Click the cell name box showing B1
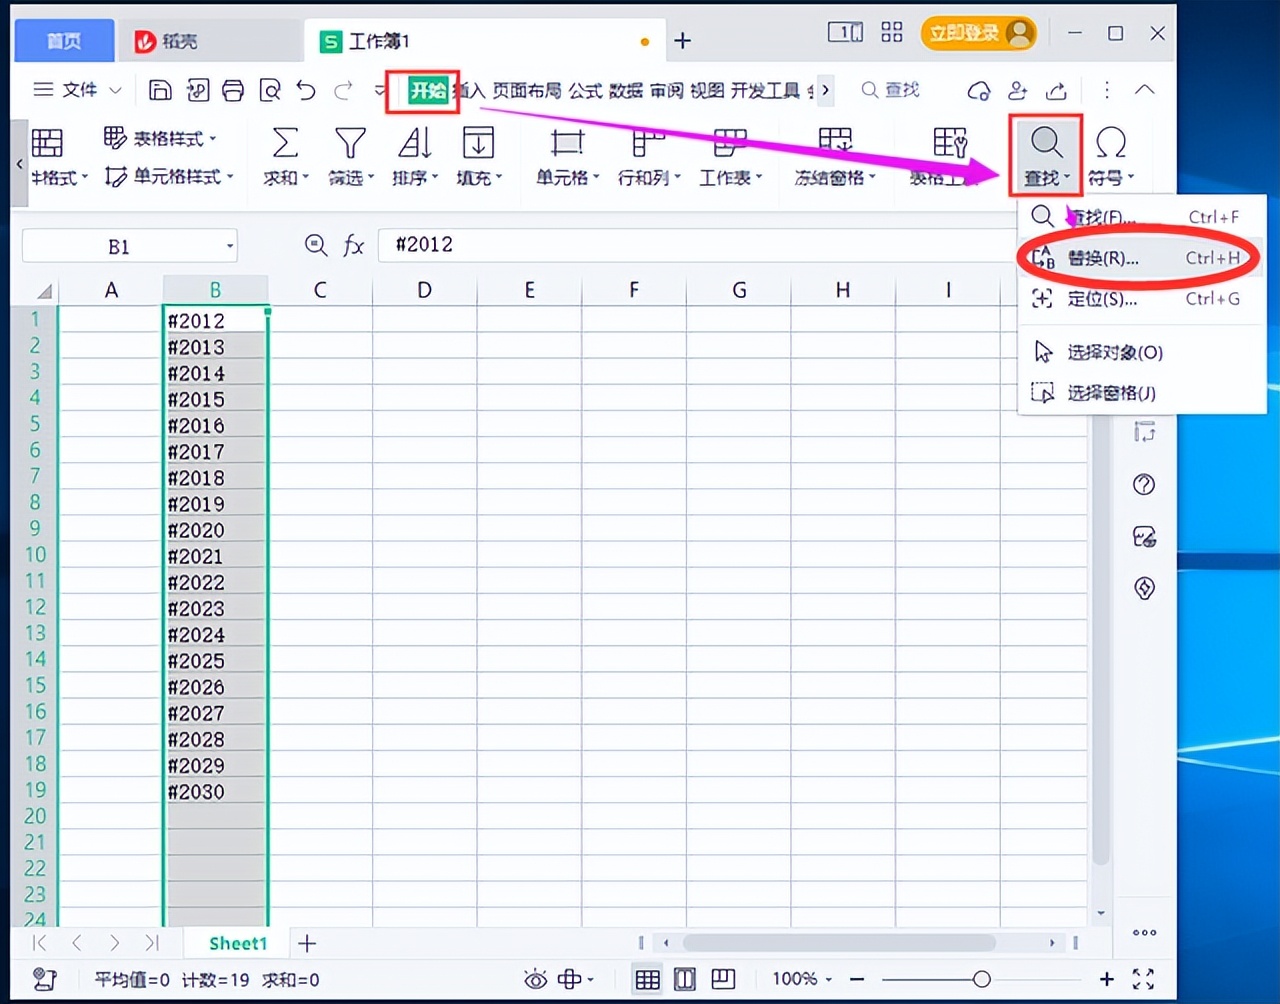 click(120, 245)
